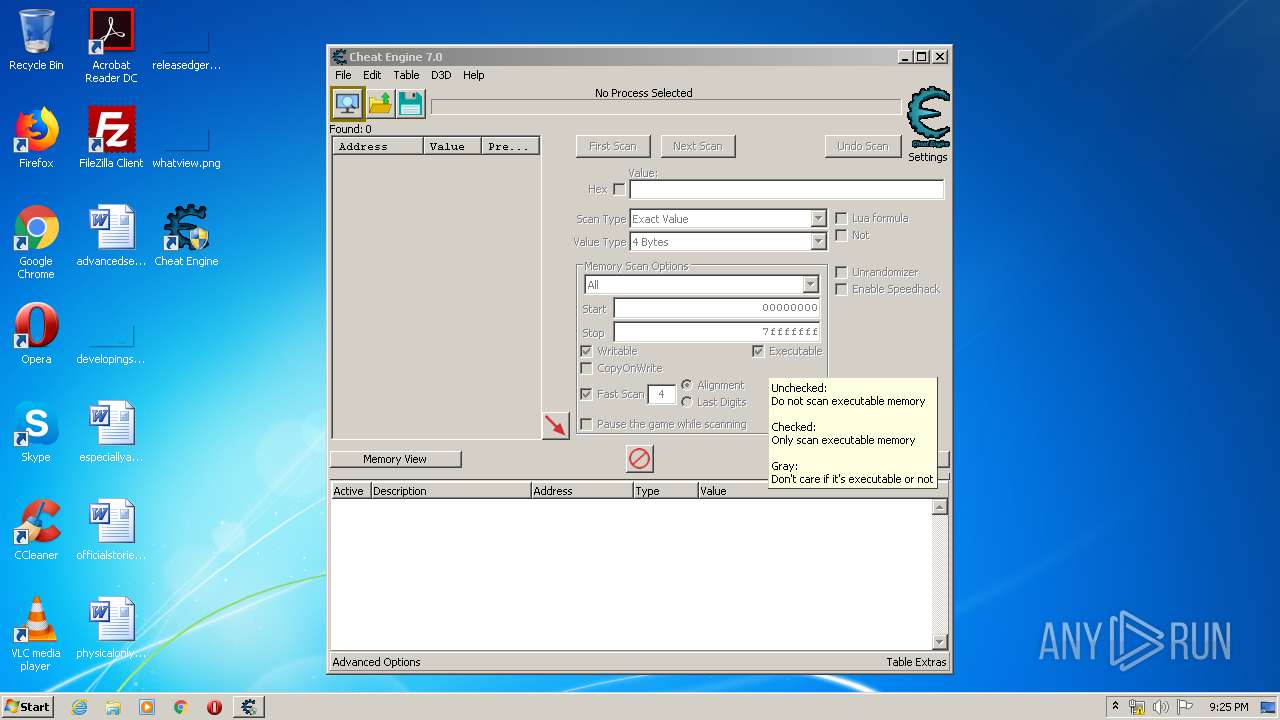Click the scan Value input field

click(786, 189)
